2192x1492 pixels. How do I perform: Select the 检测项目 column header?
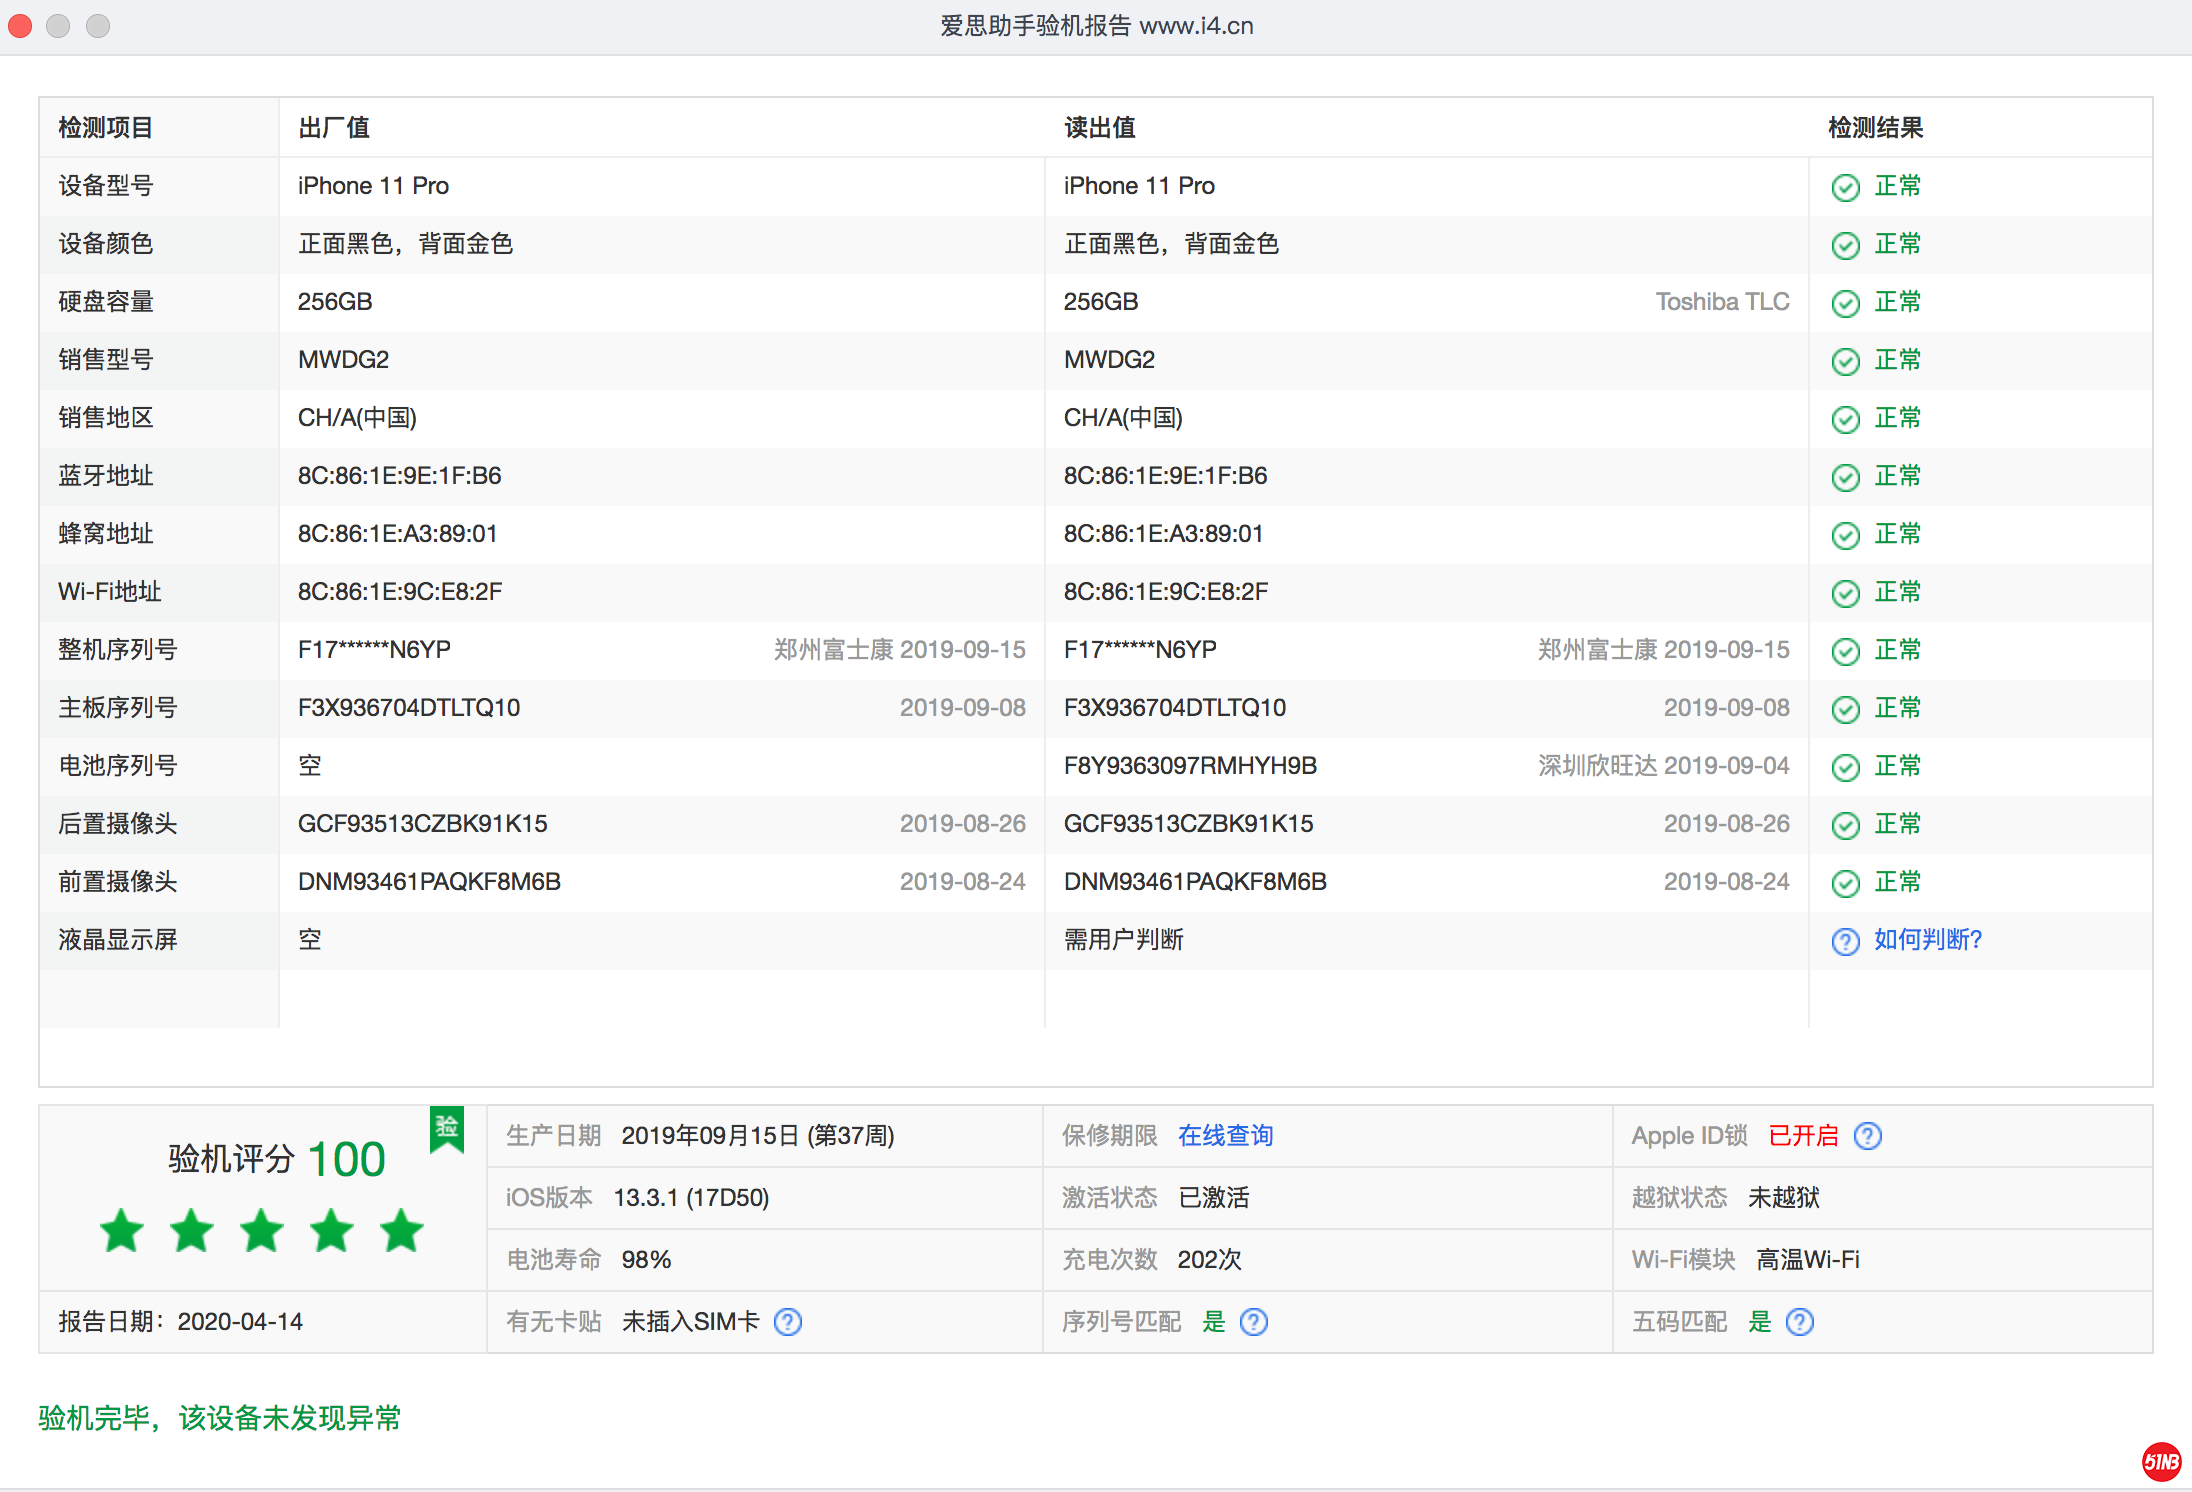tap(104, 127)
